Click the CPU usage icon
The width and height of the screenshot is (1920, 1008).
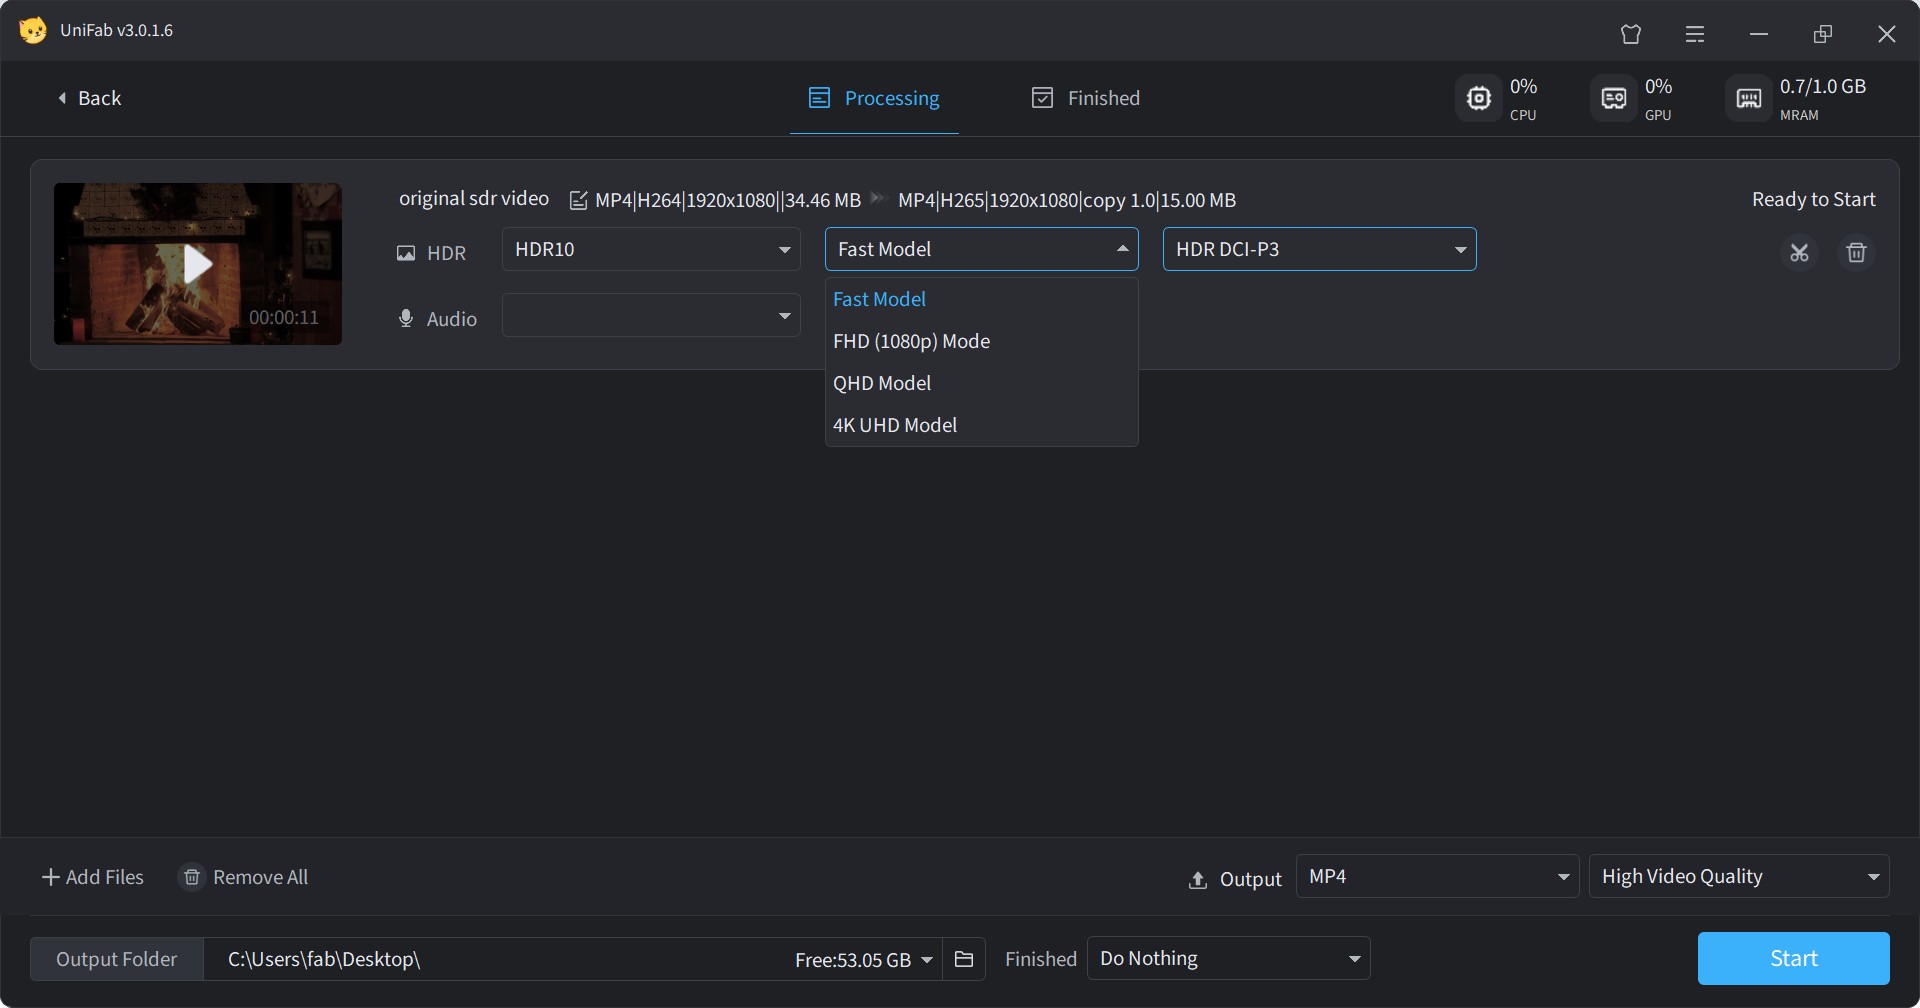(1478, 98)
